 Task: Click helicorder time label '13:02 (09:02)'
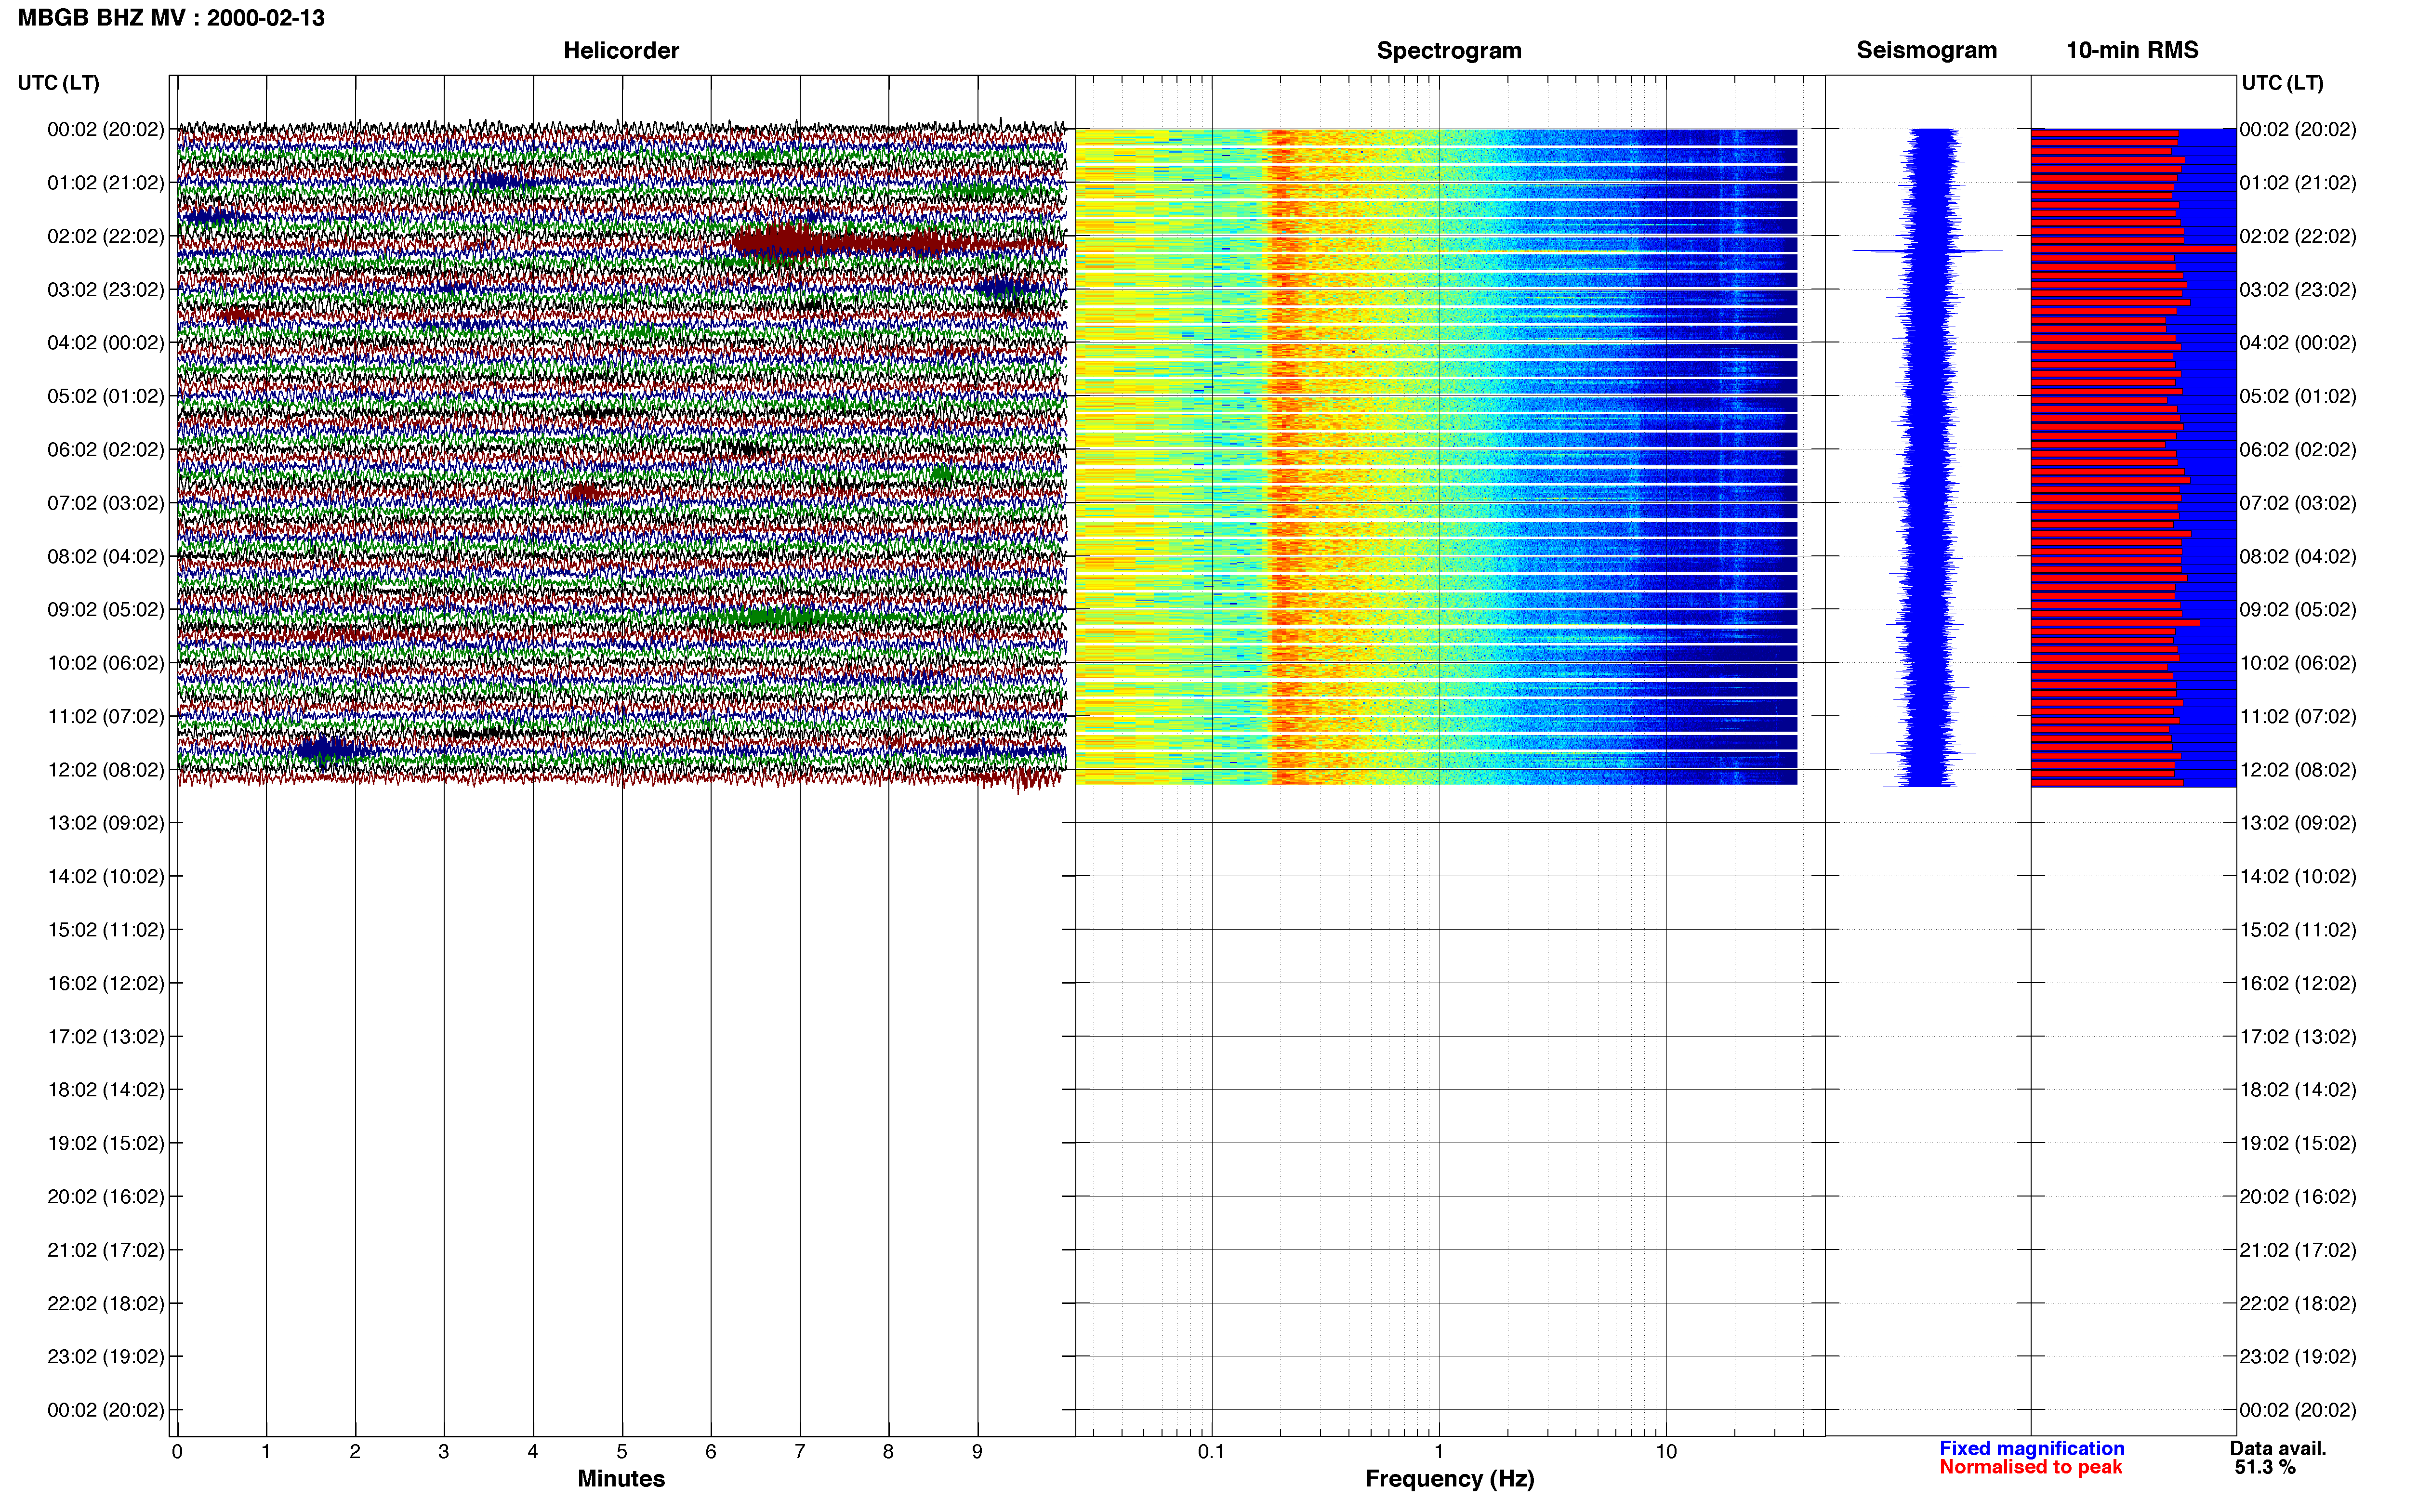[x=105, y=823]
